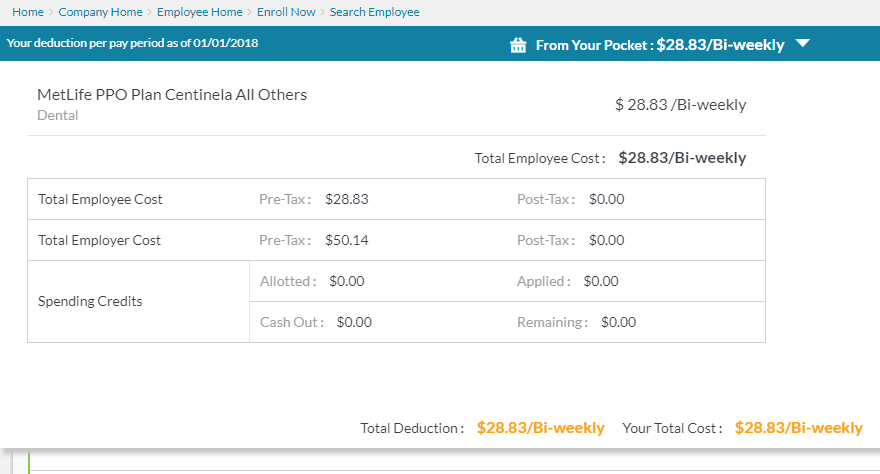Click the deduction per pay period banner text

click(132, 44)
